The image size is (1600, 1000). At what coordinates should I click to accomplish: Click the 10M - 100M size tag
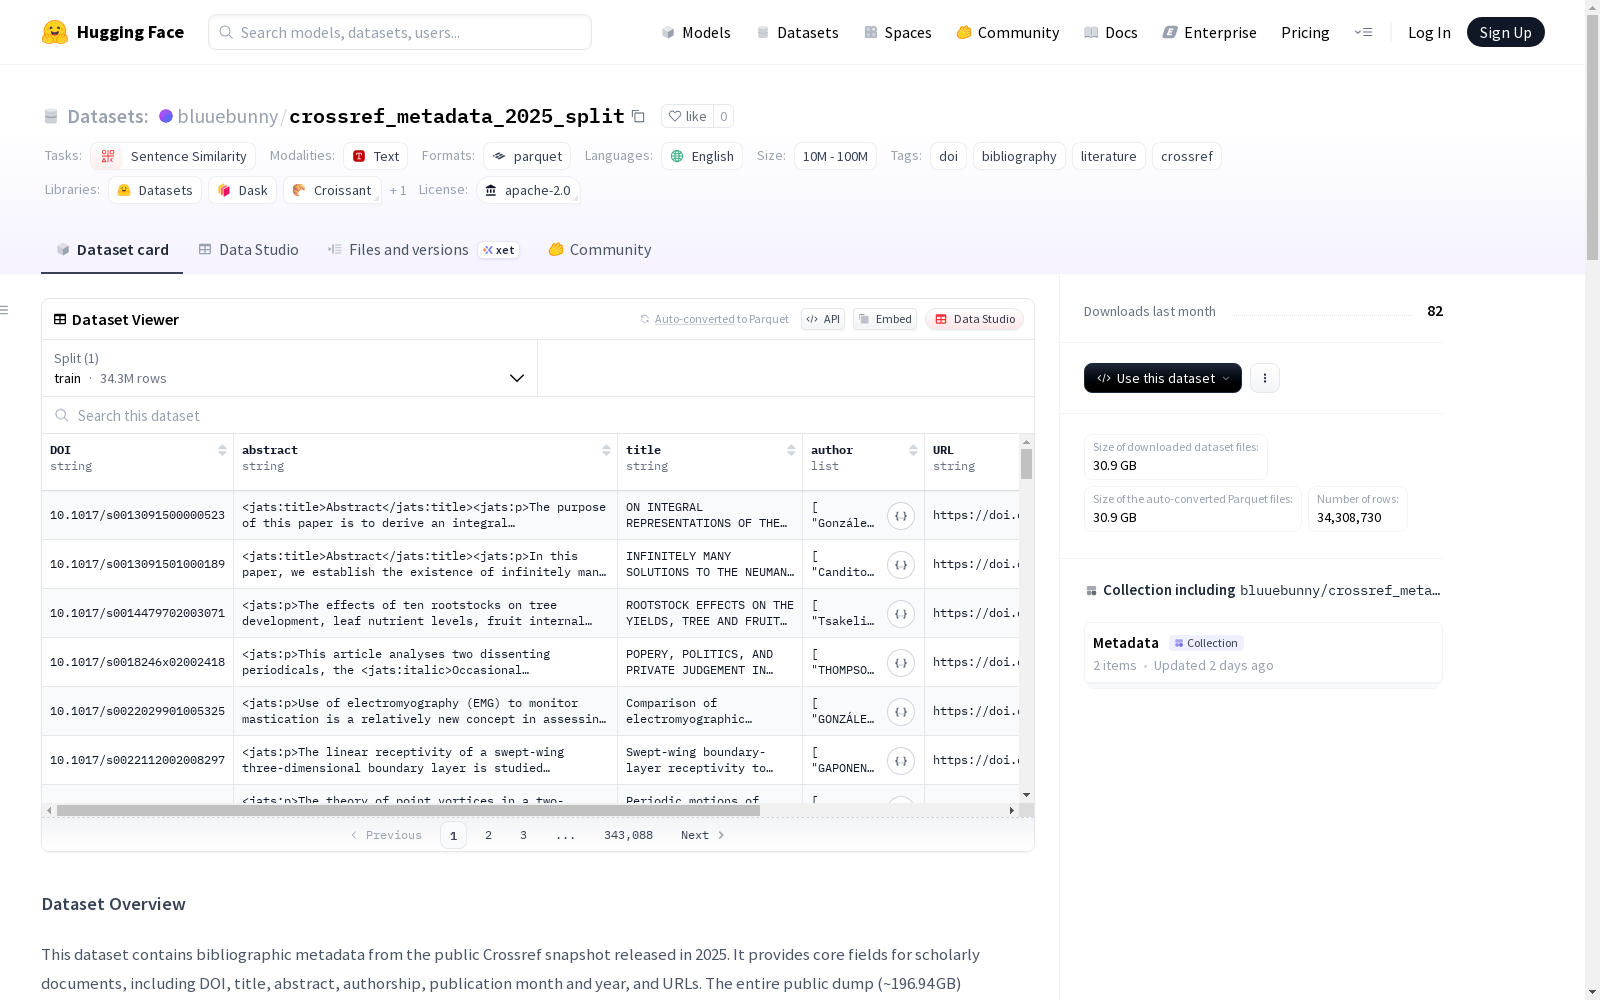835,156
